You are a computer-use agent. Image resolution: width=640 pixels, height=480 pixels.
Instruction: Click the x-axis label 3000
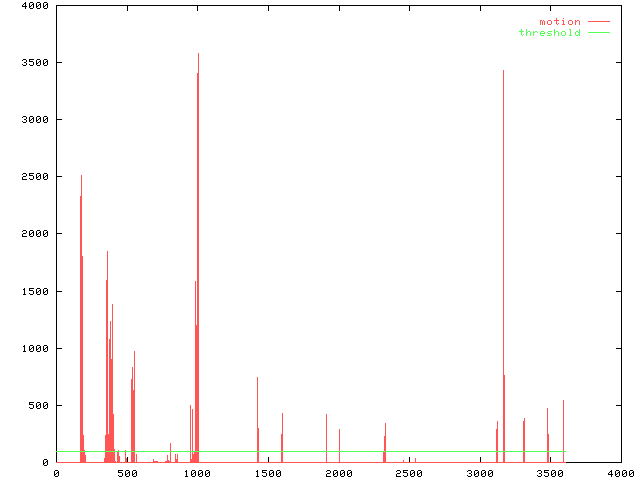point(479,473)
